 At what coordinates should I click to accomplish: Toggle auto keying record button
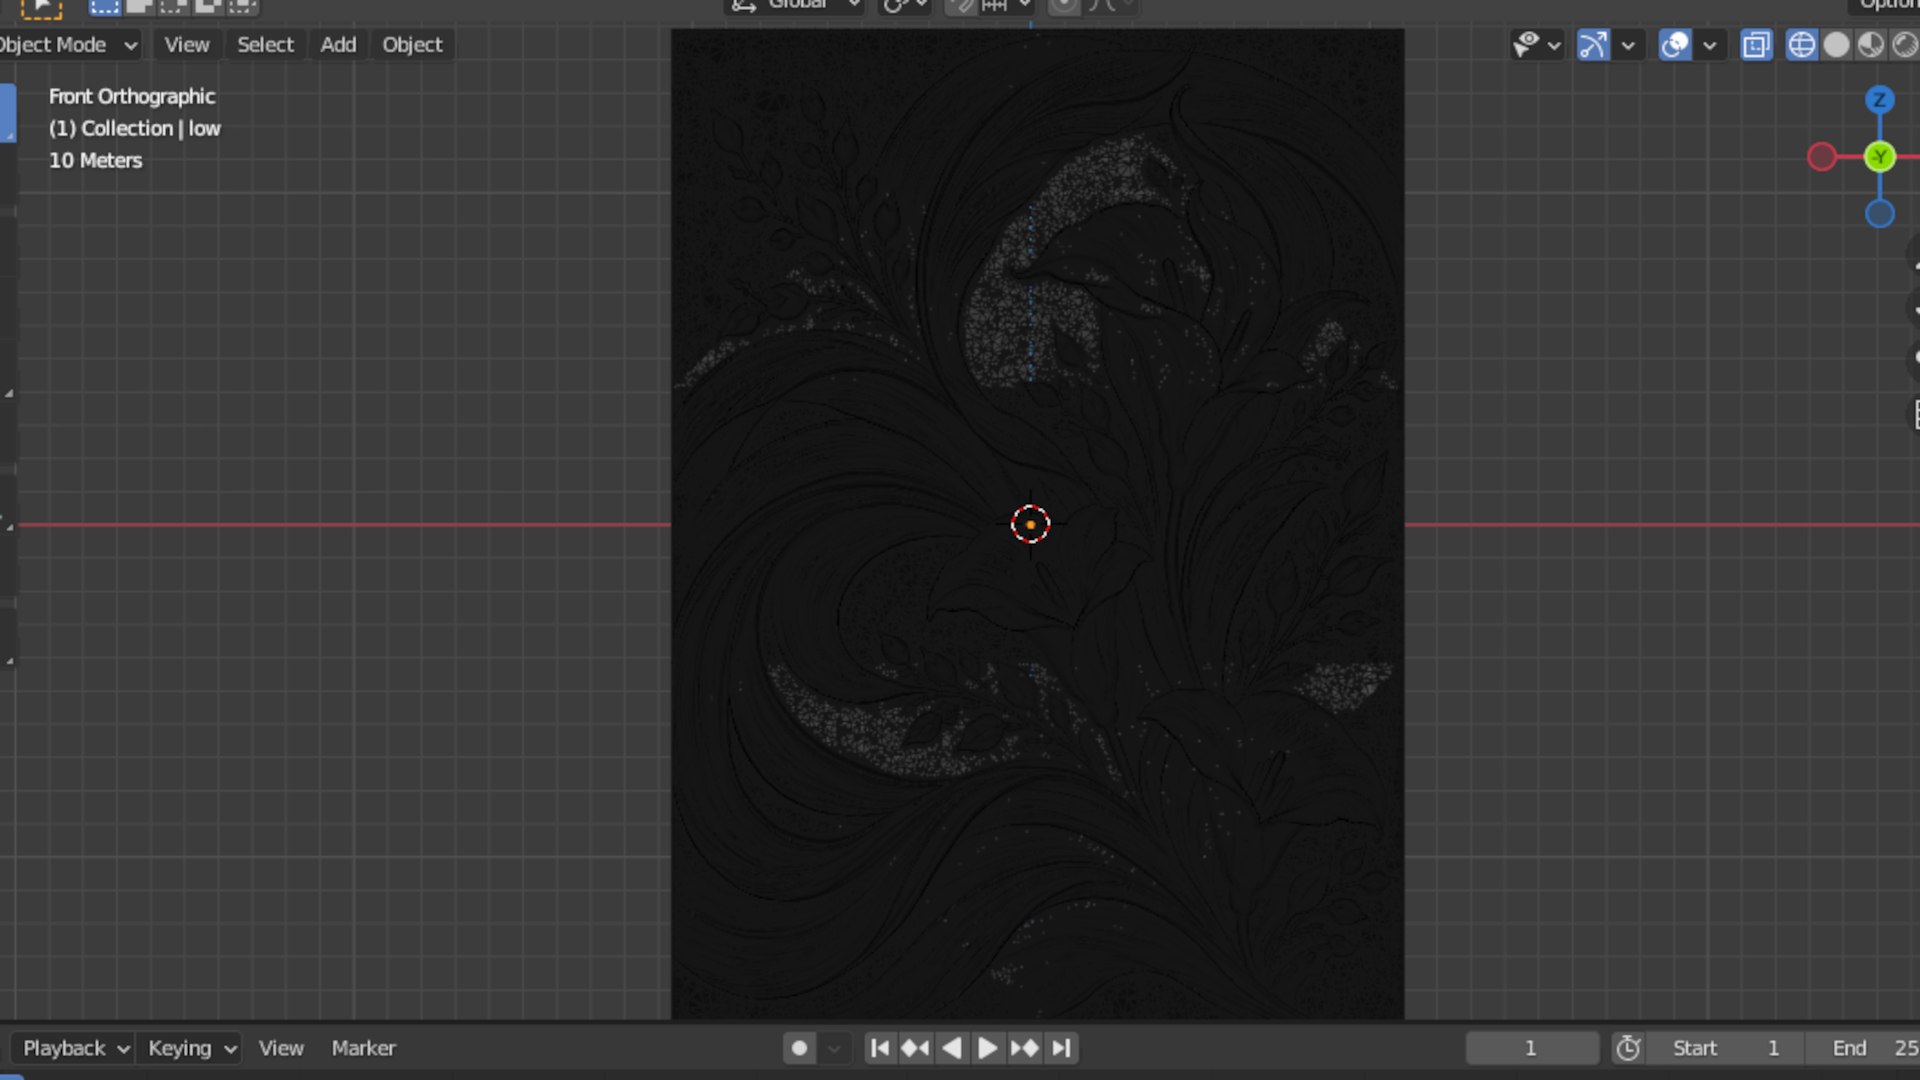[799, 1048]
